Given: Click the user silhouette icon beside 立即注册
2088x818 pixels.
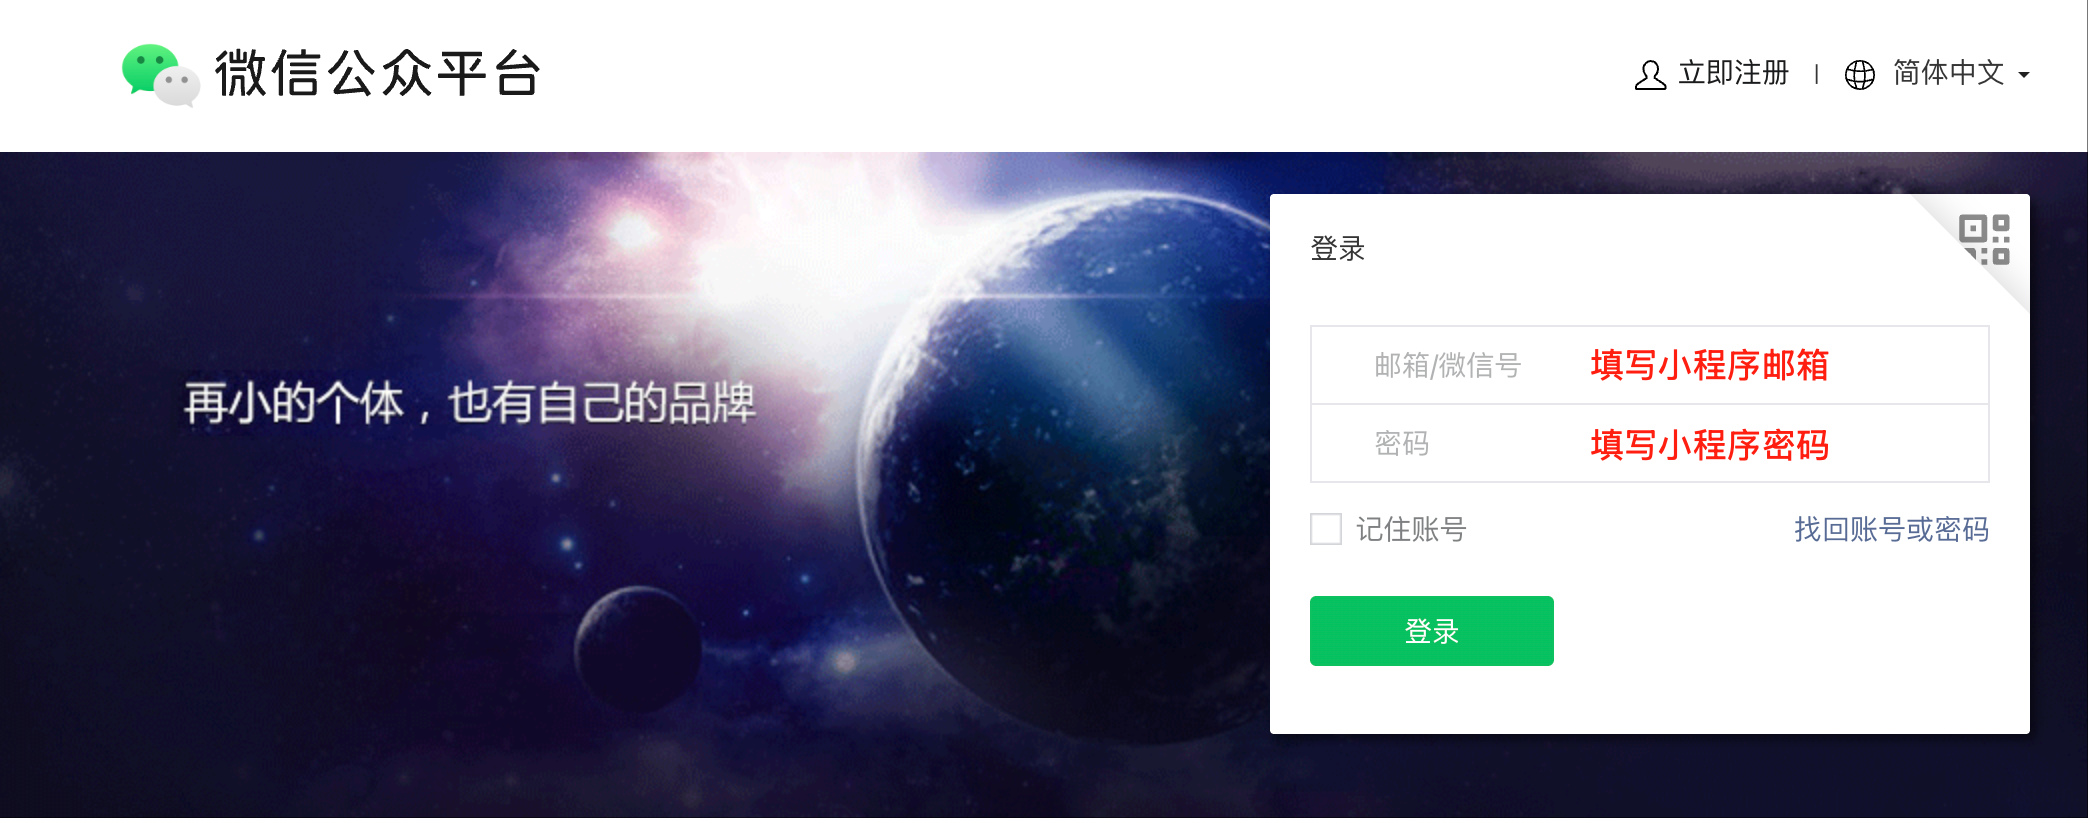Looking at the screenshot, I should pyautogui.click(x=1650, y=75).
